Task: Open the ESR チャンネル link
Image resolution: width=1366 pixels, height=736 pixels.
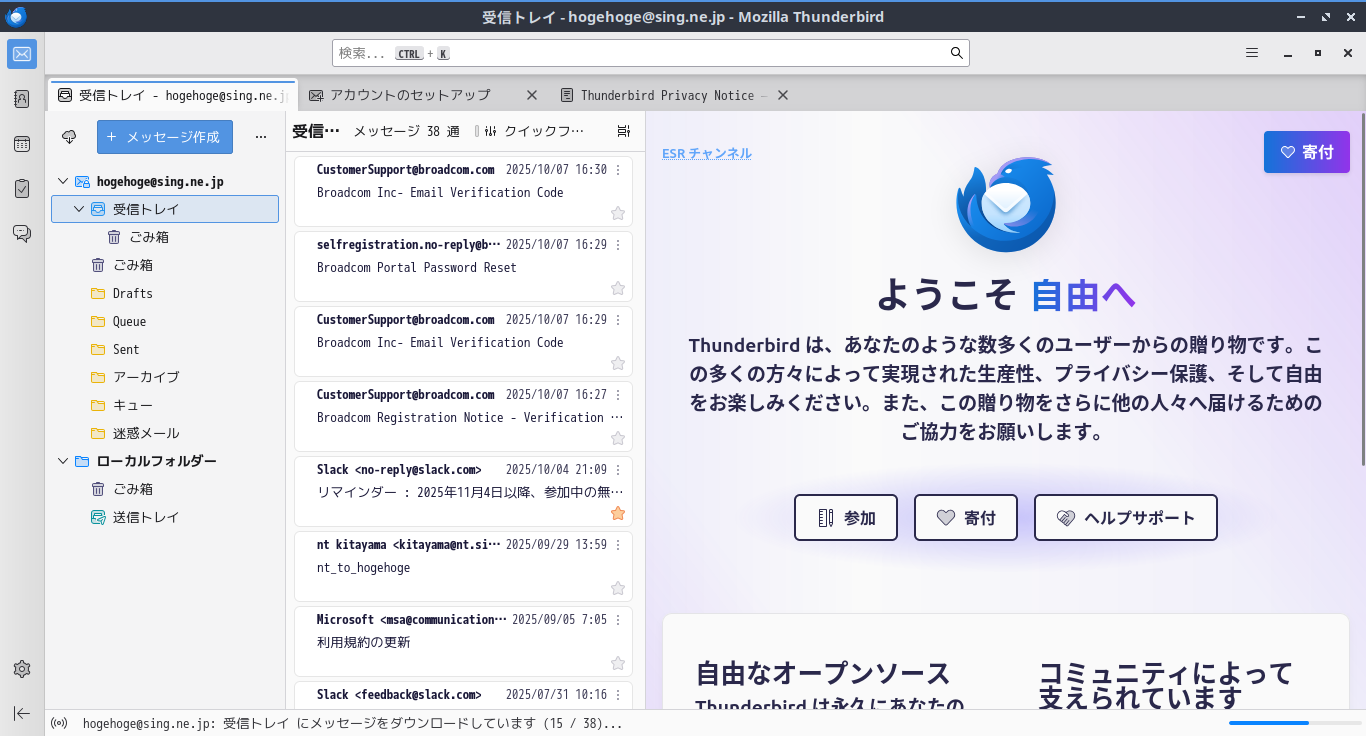Action: (707, 153)
